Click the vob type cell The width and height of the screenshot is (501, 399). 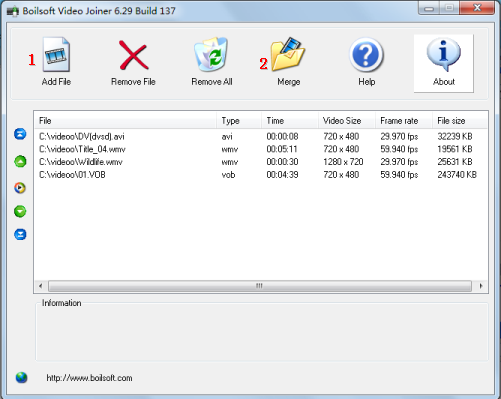click(x=228, y=175)
